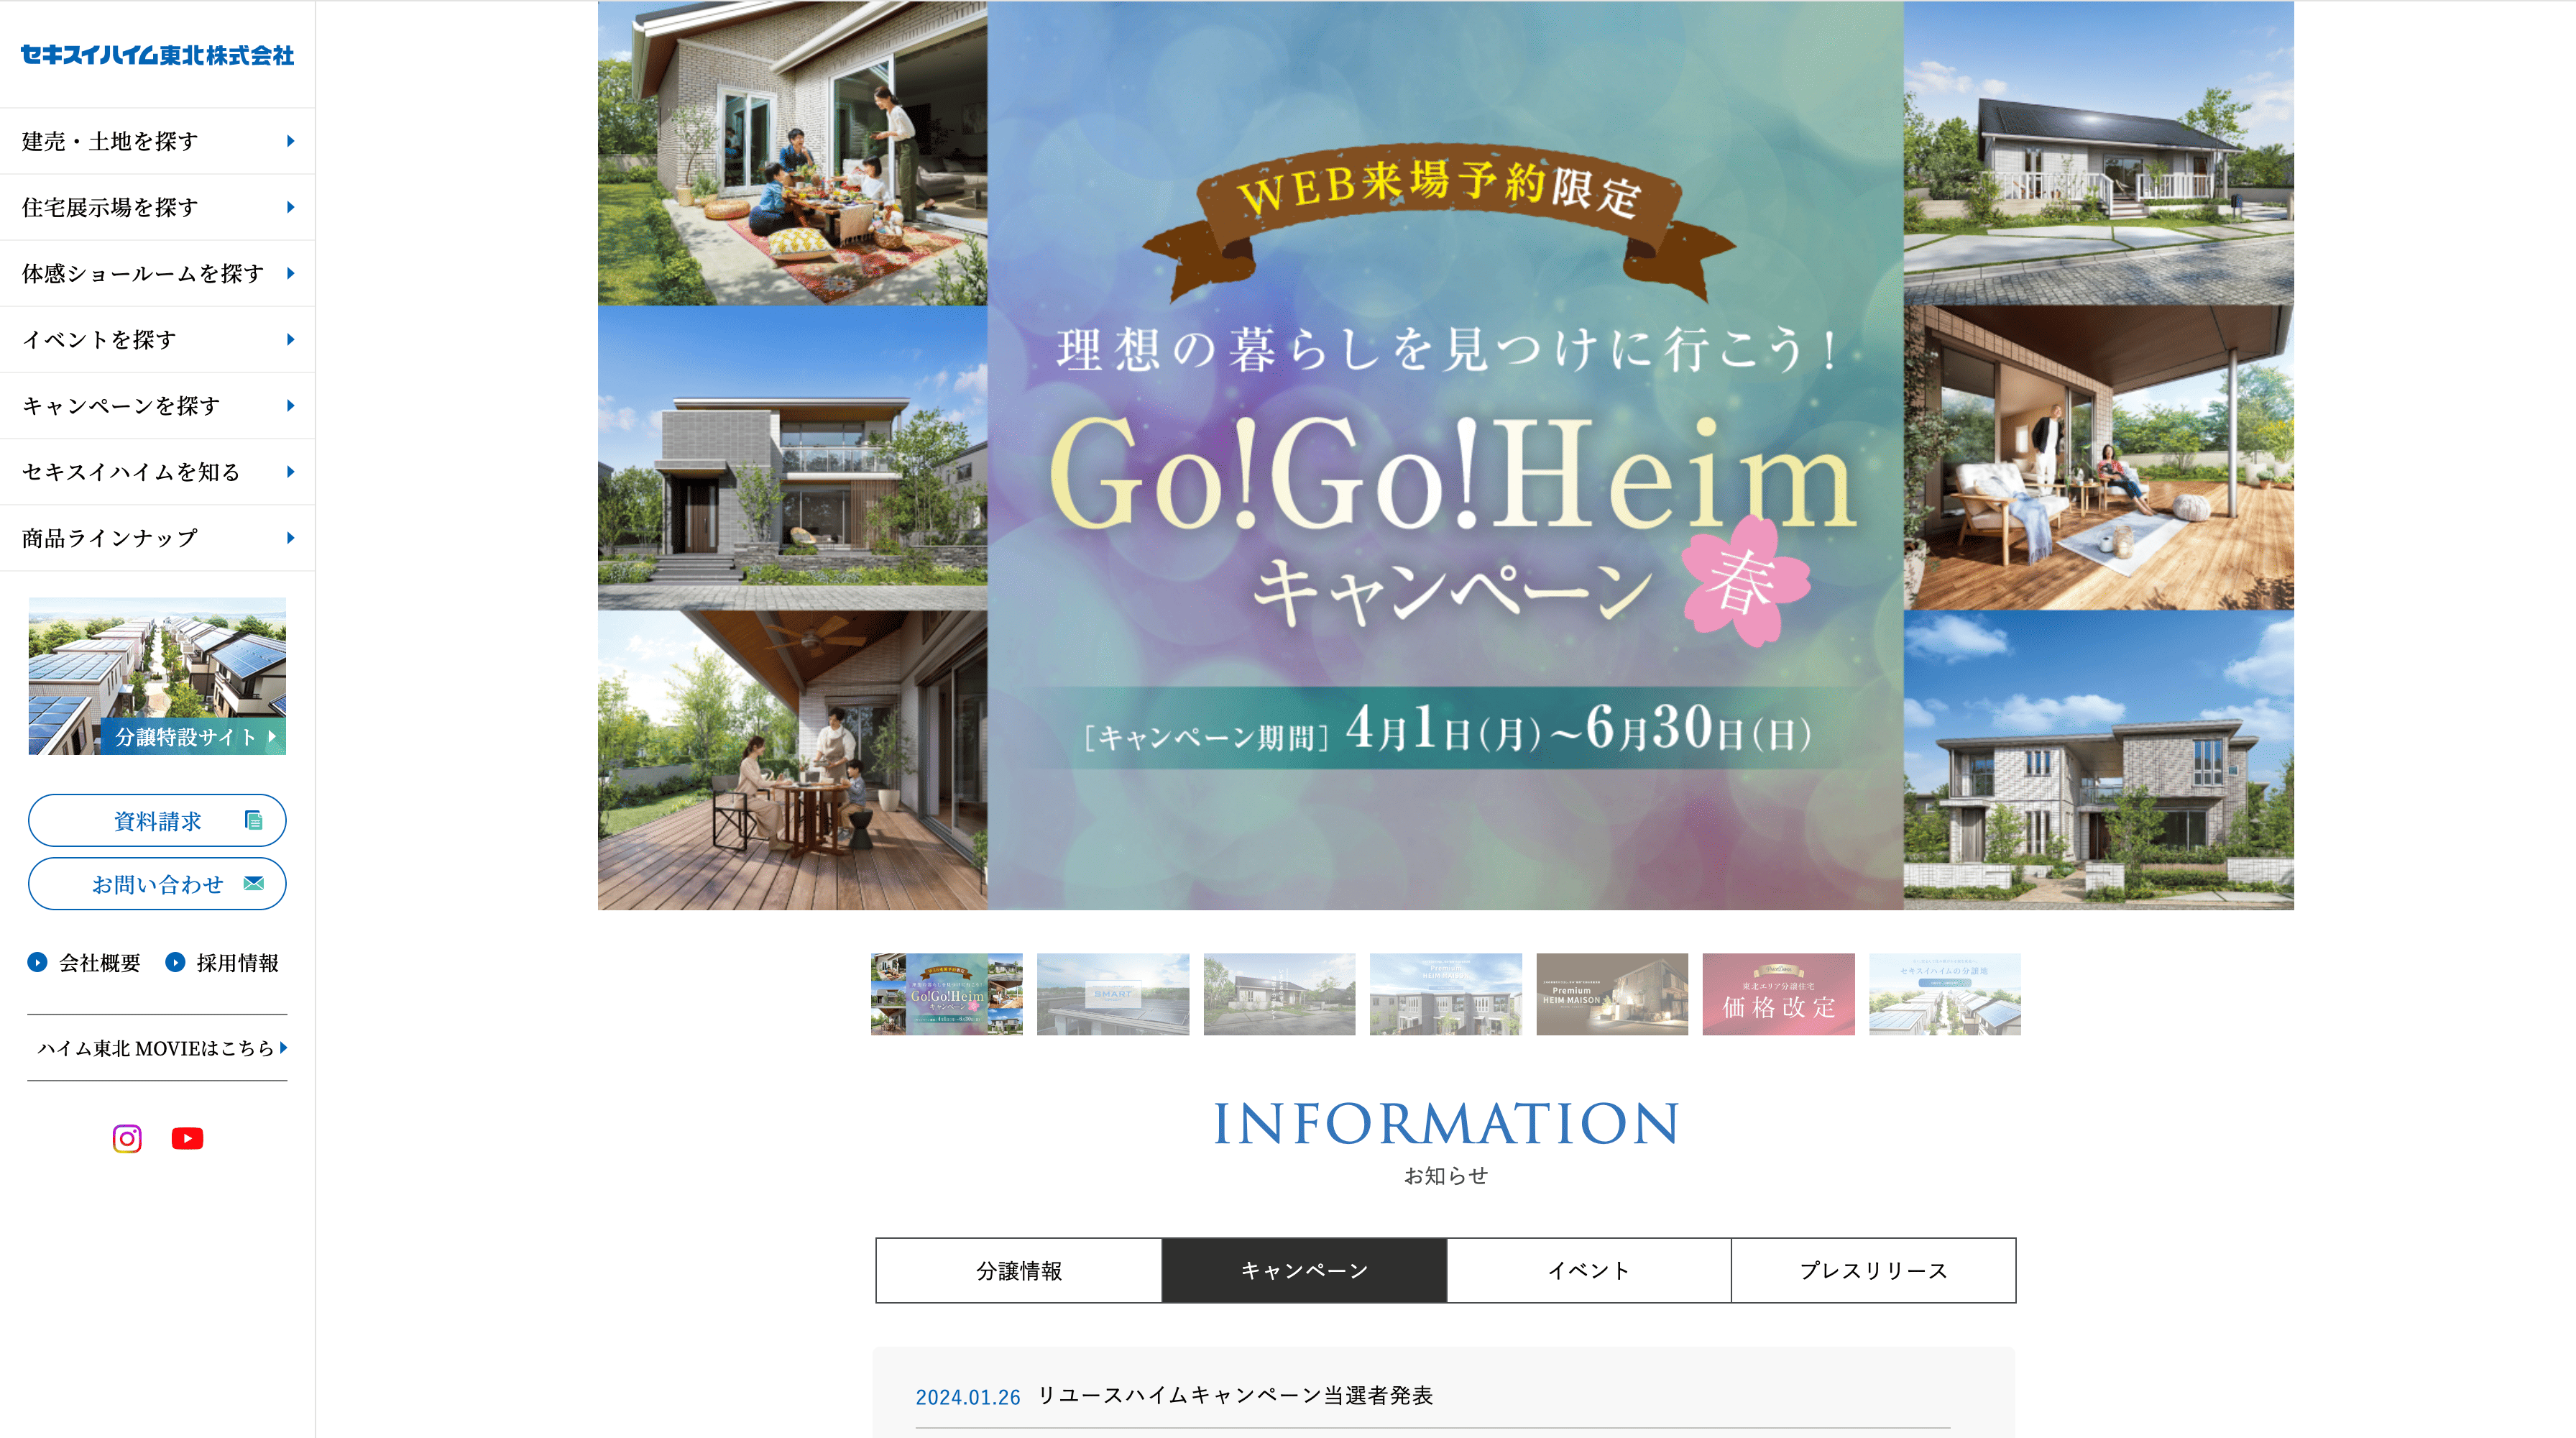Click the blue circle arrow beside 会社概要
The height and width of the screenshot is (1438, 2576).
click(37, 962)
